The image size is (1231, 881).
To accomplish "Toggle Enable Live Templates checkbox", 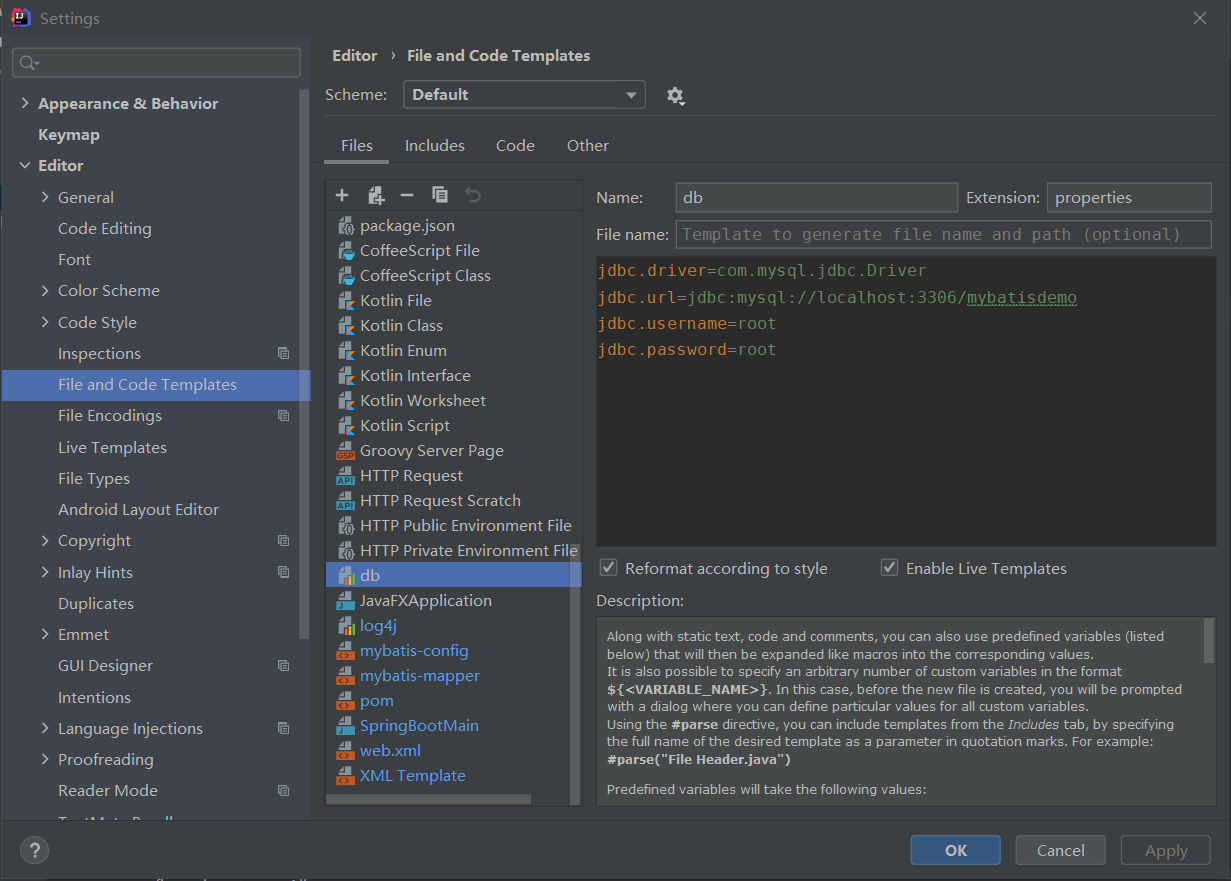I will (889, 568).
